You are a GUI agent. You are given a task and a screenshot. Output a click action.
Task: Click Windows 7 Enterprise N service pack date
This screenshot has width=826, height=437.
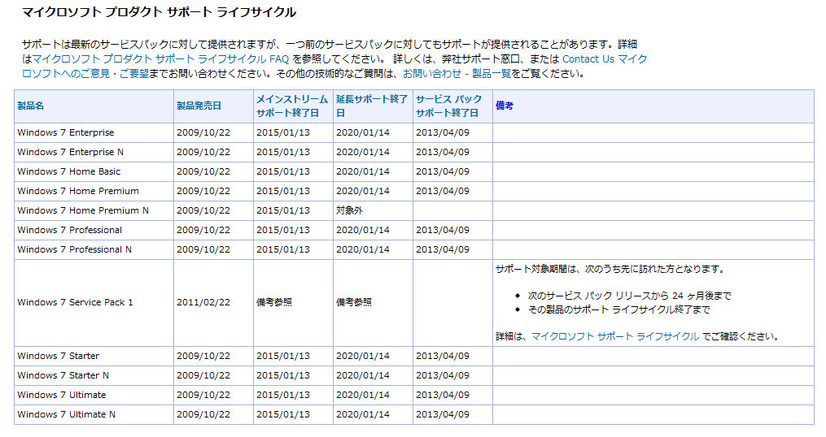(x=442, y=152)
